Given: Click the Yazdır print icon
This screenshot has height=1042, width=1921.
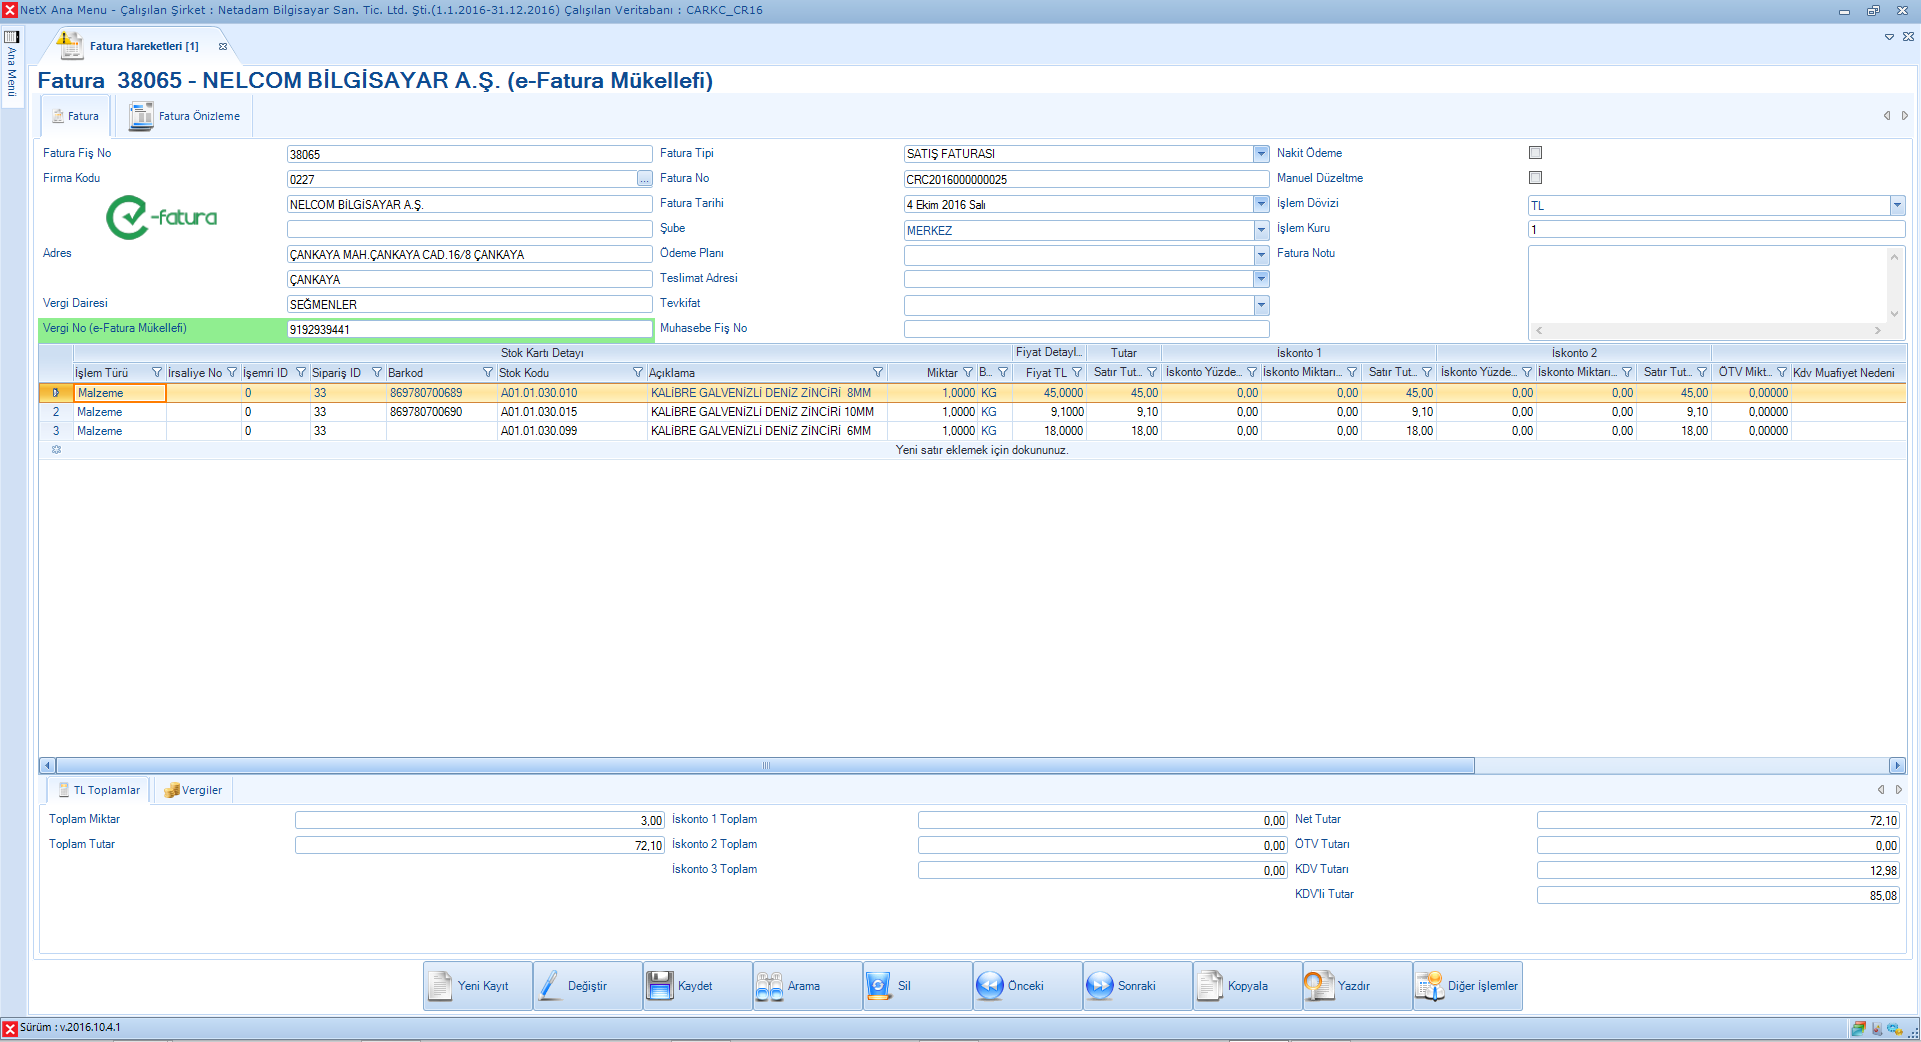Looking at the screenshot, I should tap(1319, 986).
